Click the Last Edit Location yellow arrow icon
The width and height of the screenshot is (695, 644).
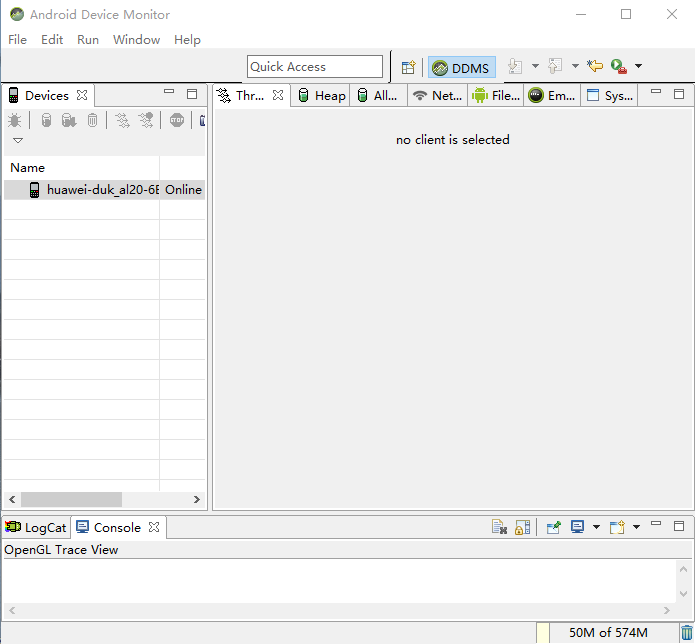coord(595,66)
